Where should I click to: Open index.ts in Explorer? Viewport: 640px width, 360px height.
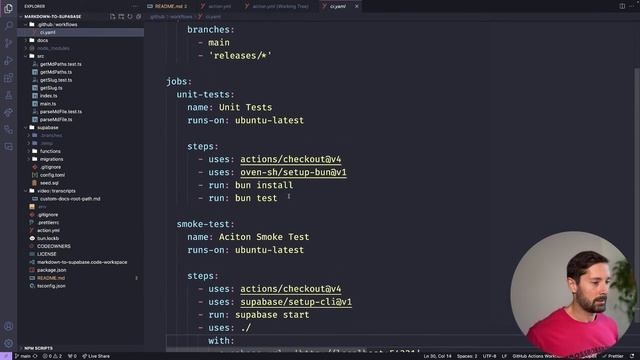49,96
